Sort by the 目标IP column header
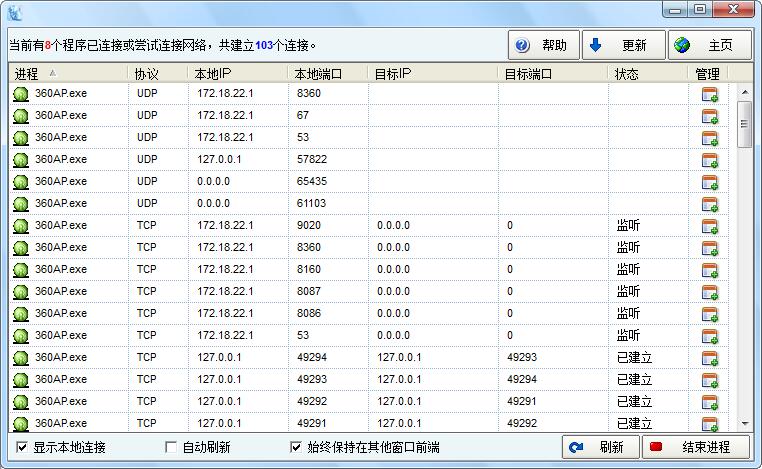 (433, 74)
